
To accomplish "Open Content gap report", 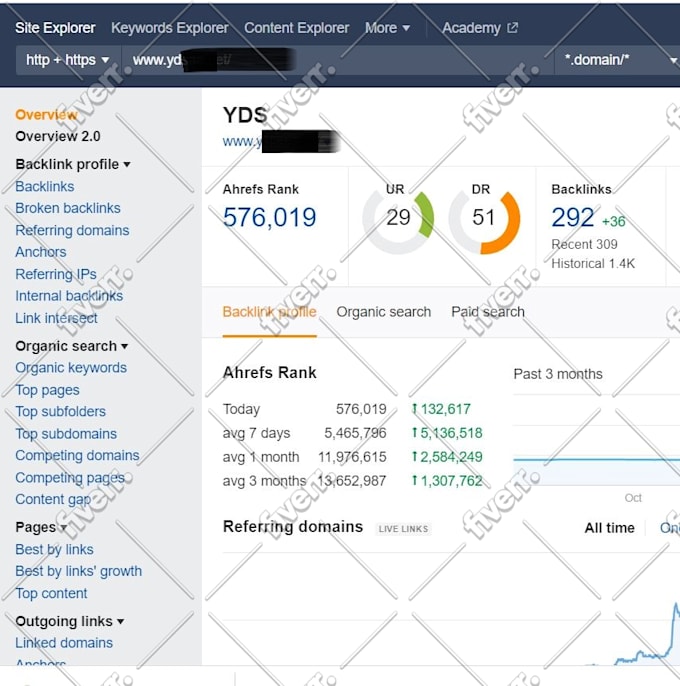I will click(53, 499).
